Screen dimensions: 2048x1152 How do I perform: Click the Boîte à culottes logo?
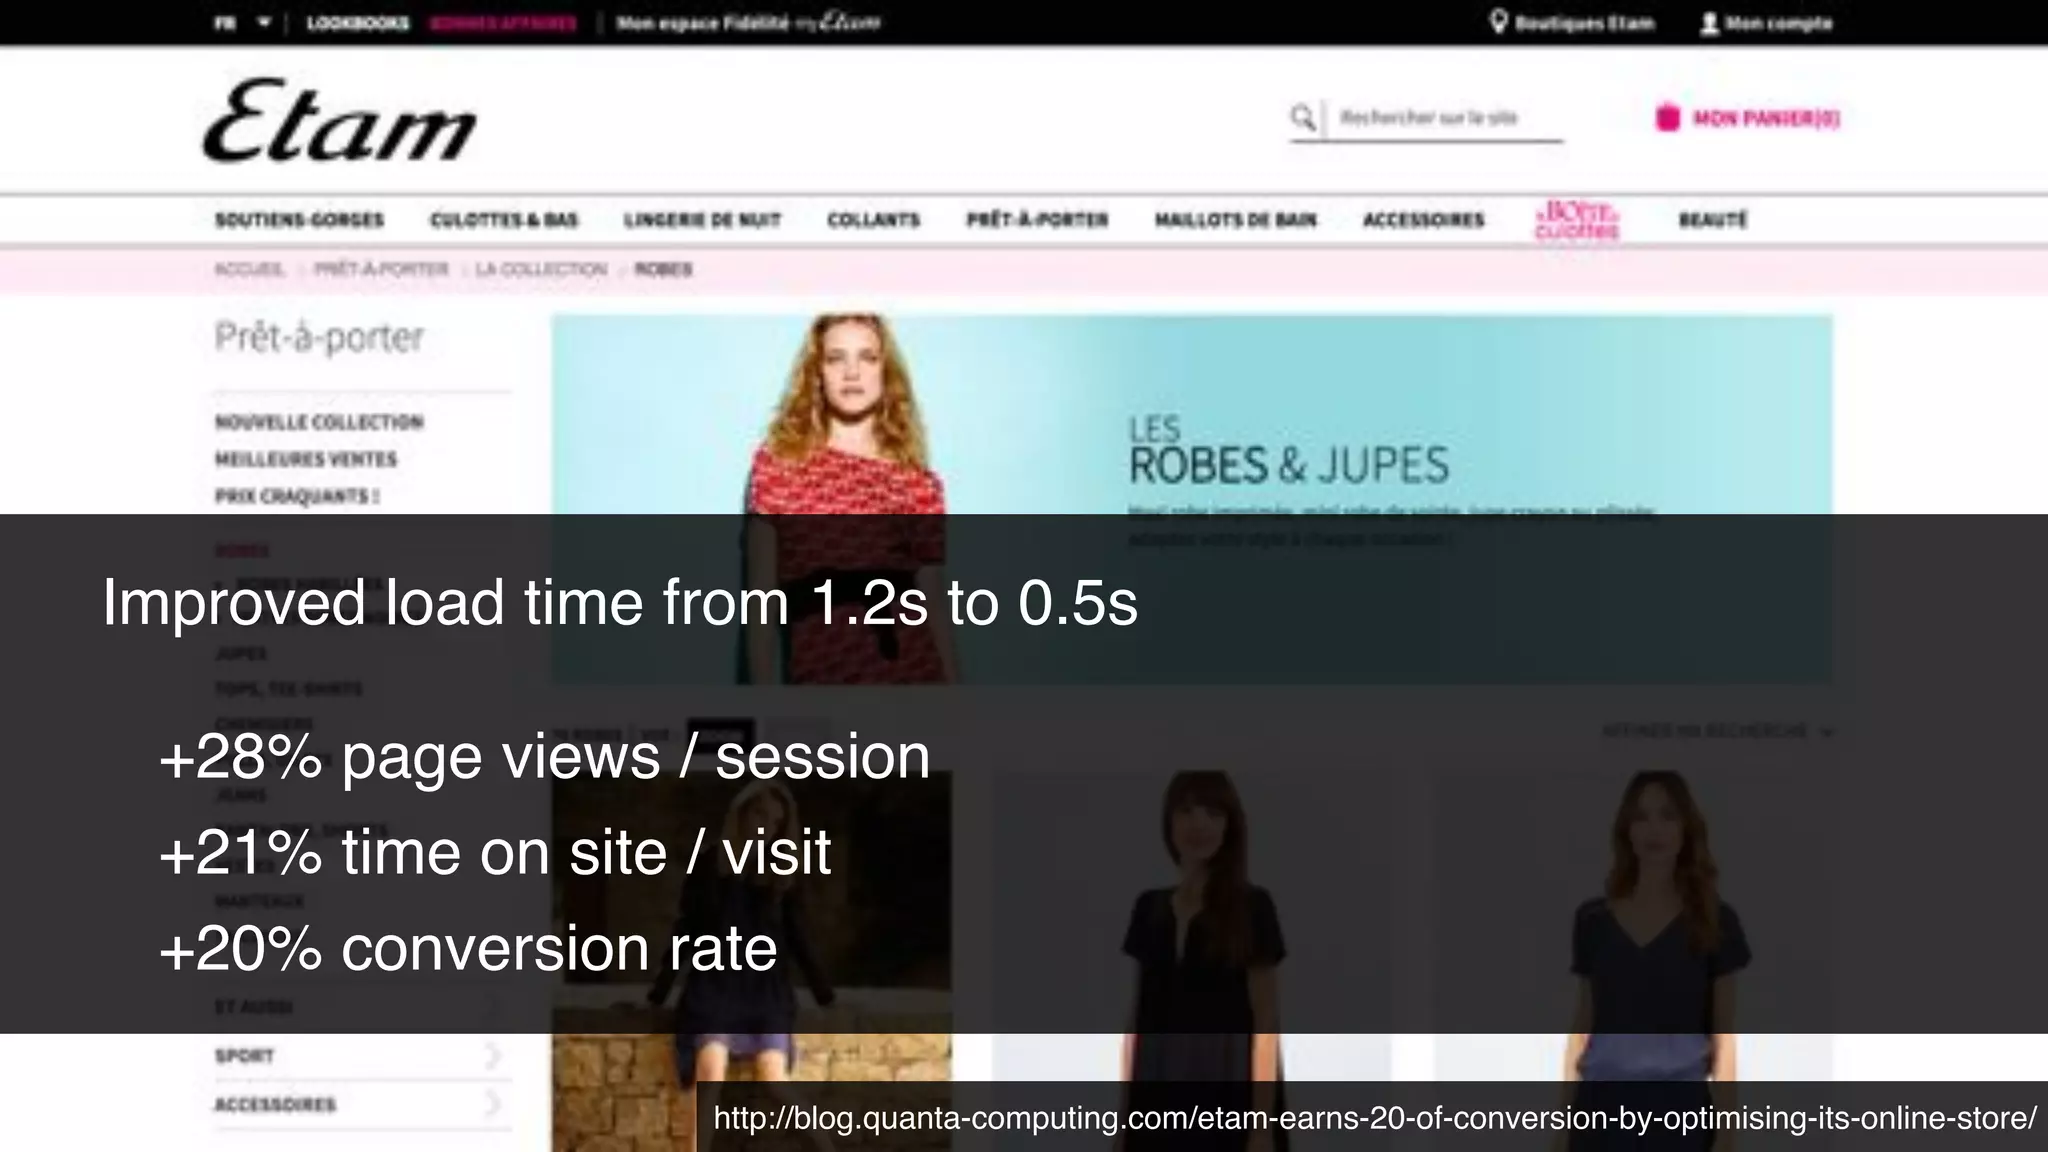pos(1577,220)
